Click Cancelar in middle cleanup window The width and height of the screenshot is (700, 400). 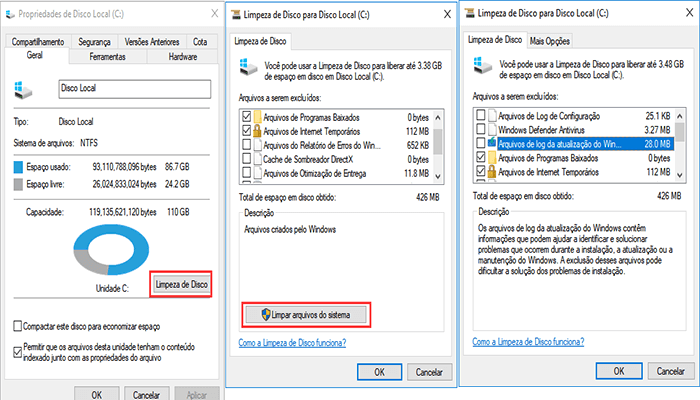click(429, 372)
